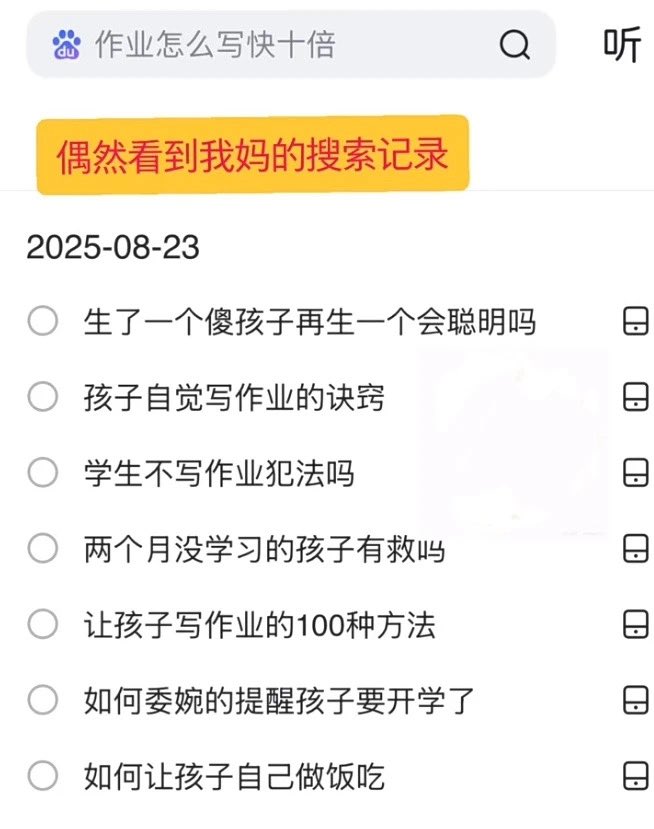Screen dimensions: 654x829
Task: Tap the magnifying glass search icon
Action: click(515, 44)
